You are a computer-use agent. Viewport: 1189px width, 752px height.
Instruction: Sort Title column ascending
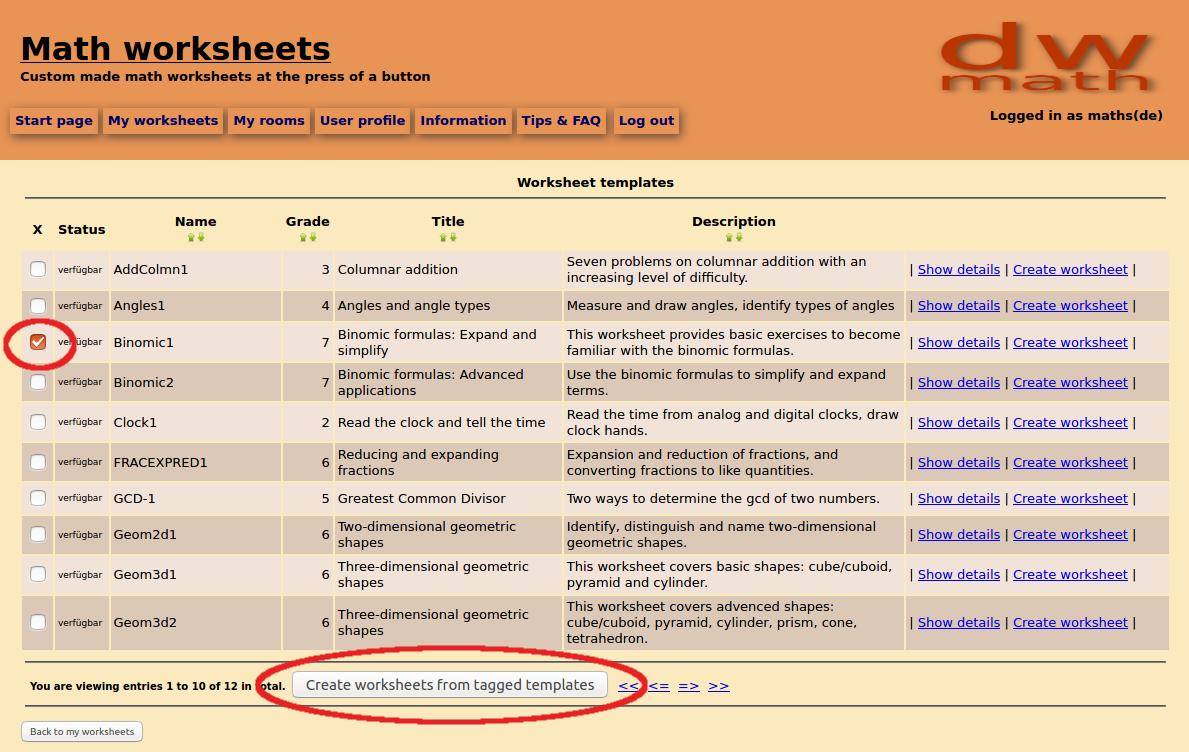click(442, 237)
